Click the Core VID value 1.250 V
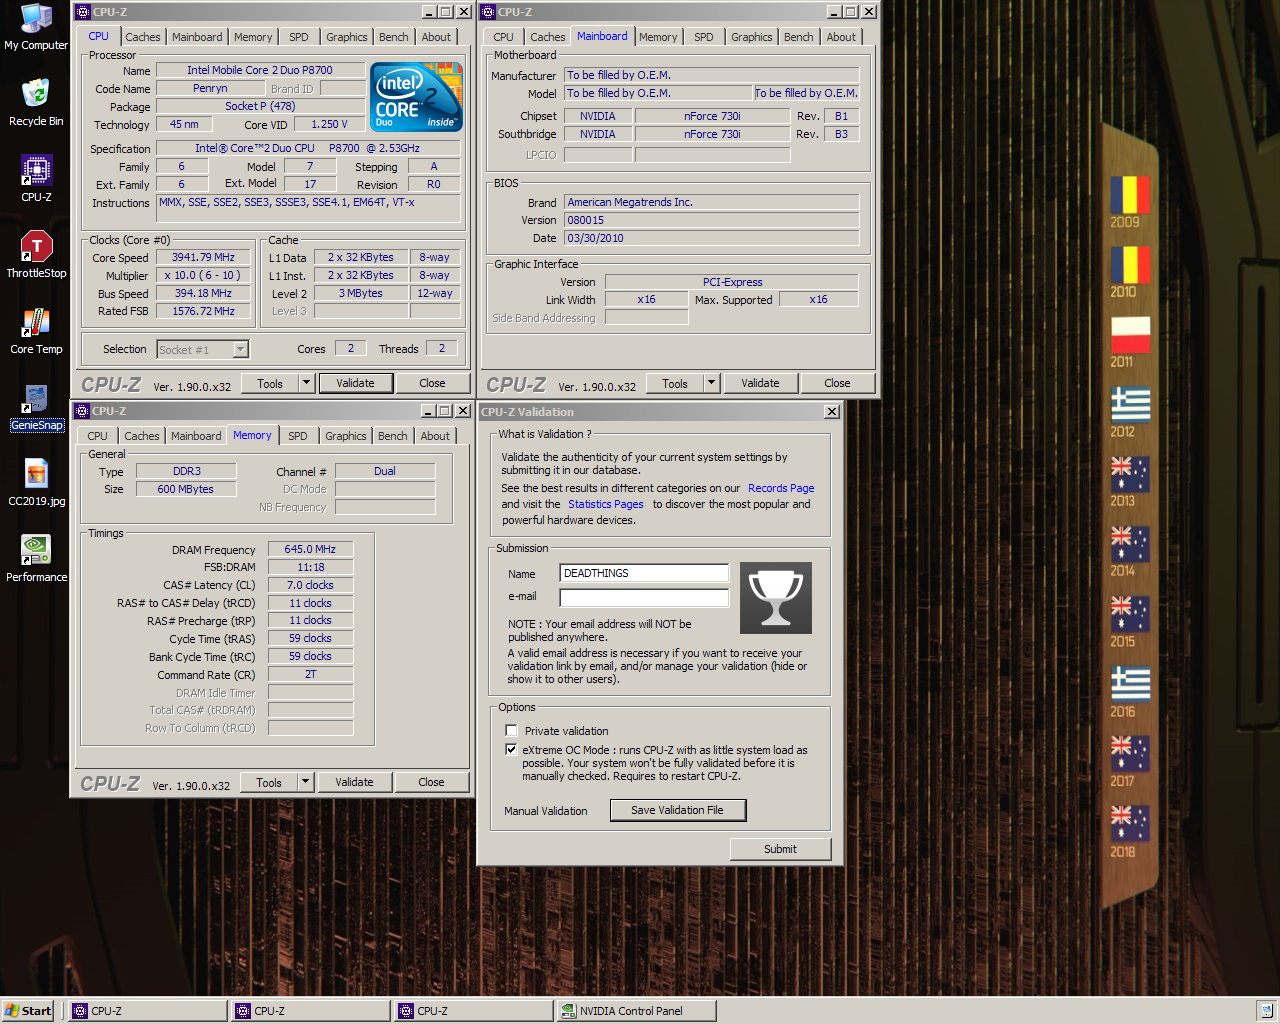This screenshot has height=1024, width=1280. coord(329,124)
